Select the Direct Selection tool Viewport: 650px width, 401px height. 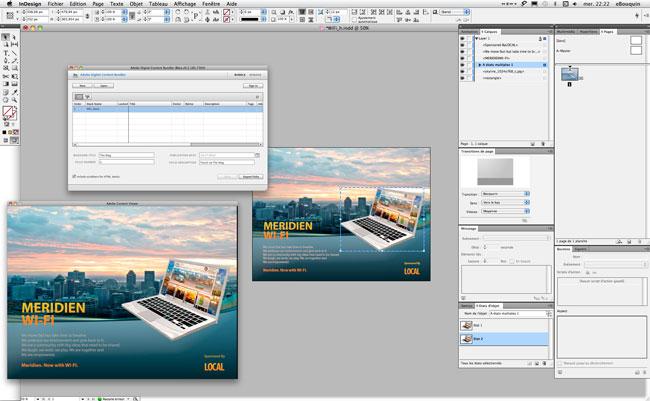coord(14,37)
